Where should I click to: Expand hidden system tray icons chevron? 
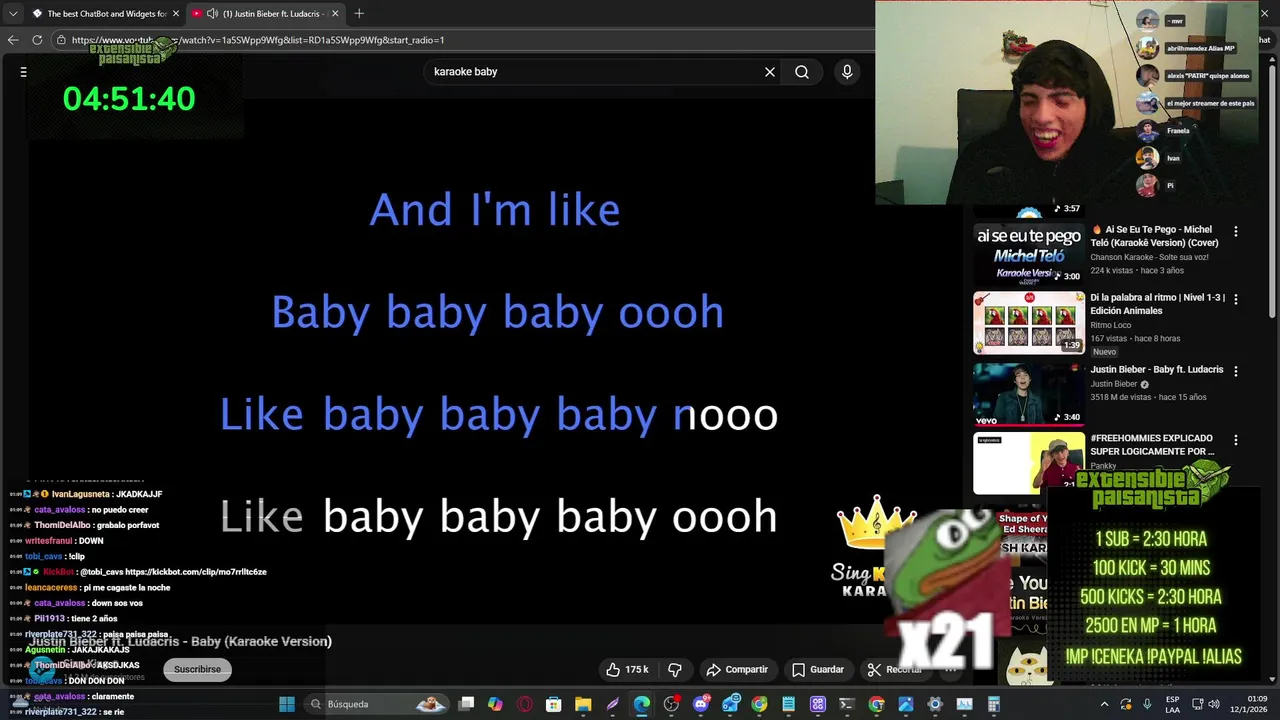pyautogui.click(x=1105, y=704)
